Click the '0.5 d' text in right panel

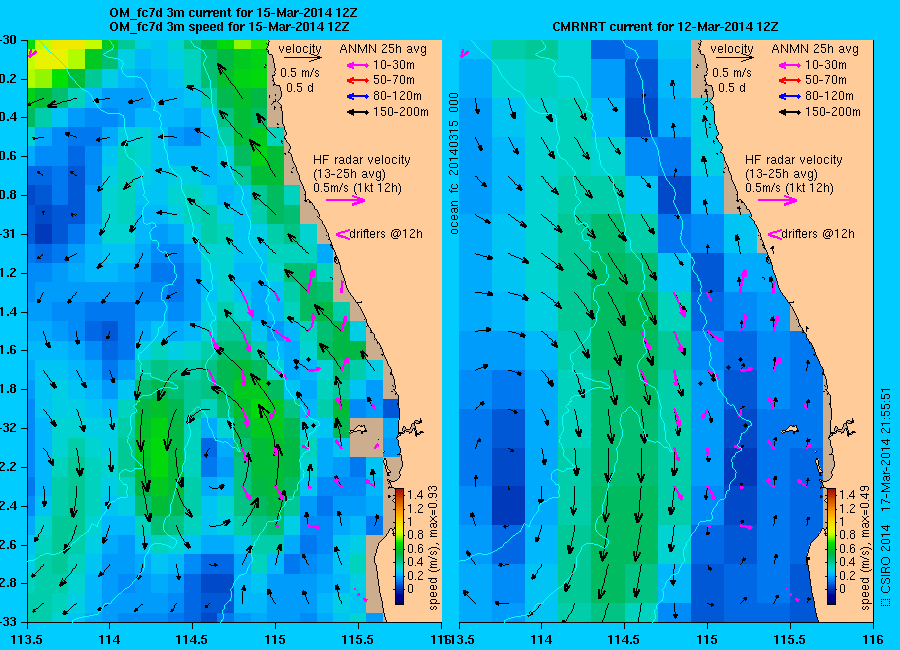[x=732, y=88]
